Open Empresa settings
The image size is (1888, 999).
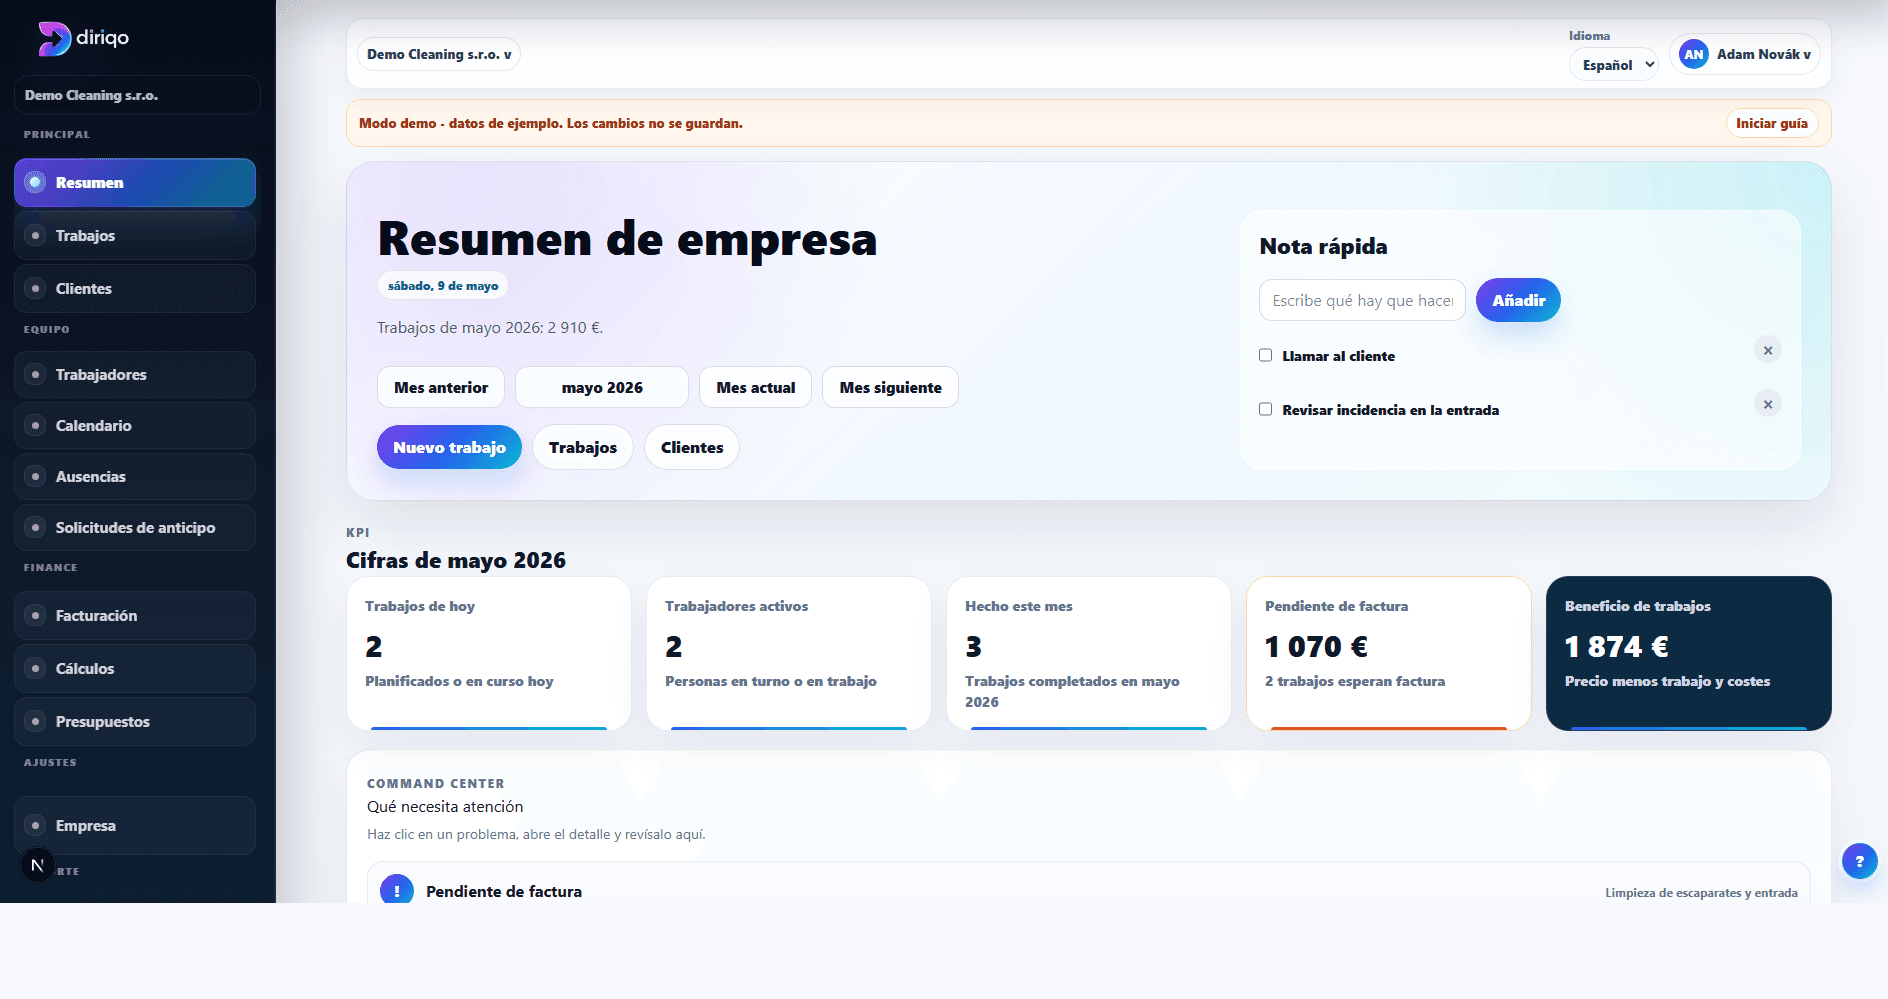(135, 825)
